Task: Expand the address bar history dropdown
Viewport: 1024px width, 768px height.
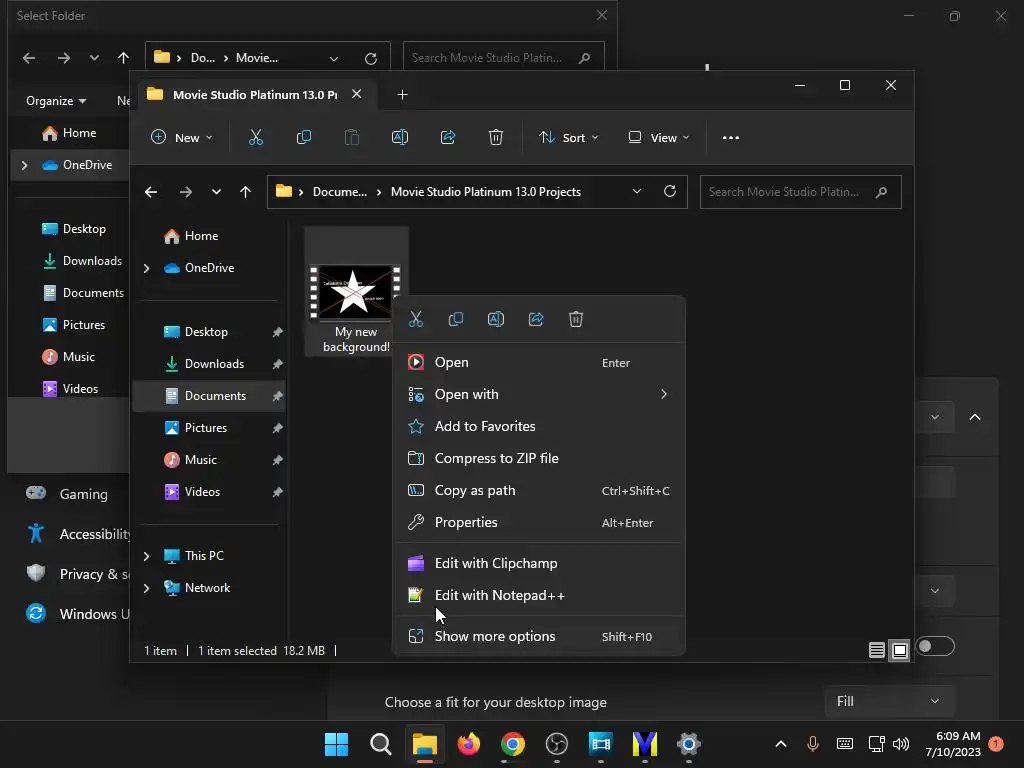Action: pos(637,191)
